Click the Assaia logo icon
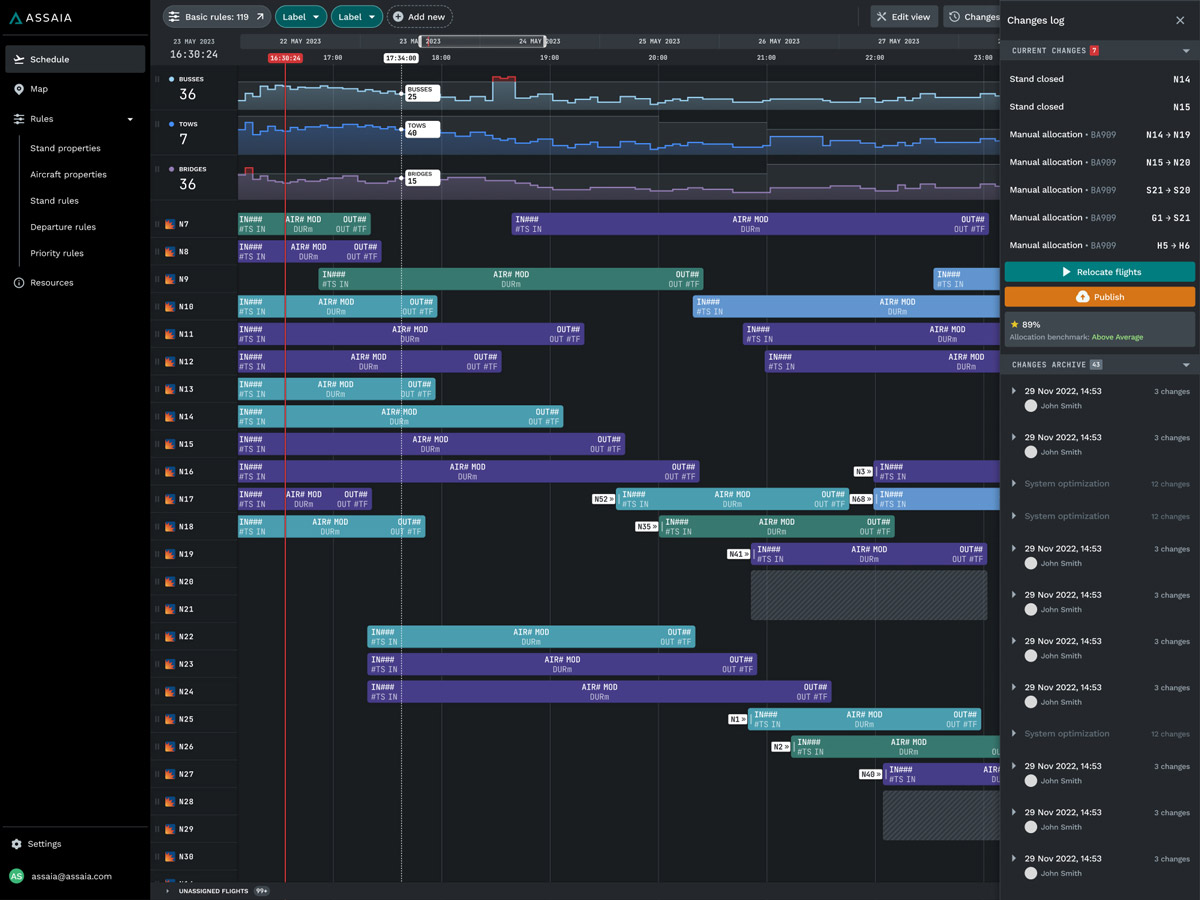This screenshot has height=900, width=1200. pos(16,18)
